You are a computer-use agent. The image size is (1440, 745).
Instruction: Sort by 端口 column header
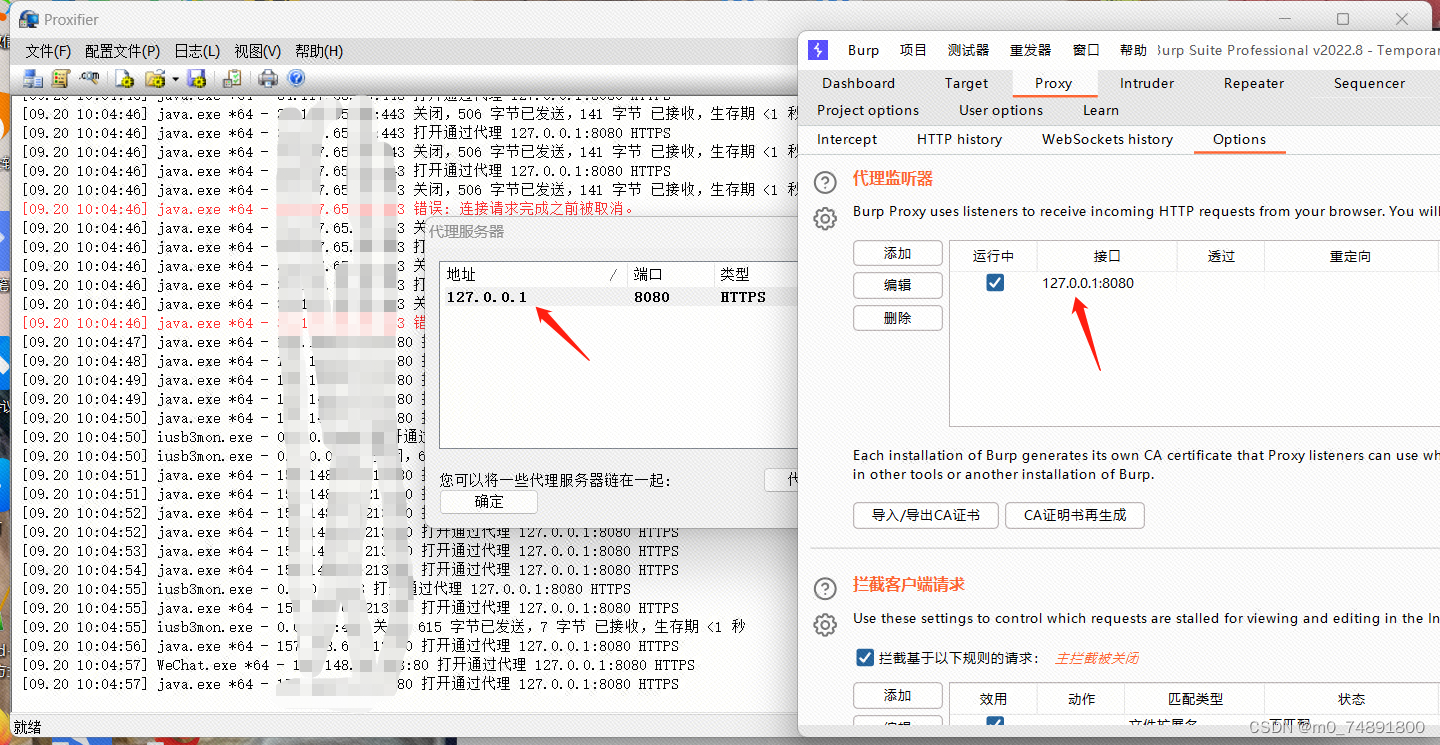670,274
